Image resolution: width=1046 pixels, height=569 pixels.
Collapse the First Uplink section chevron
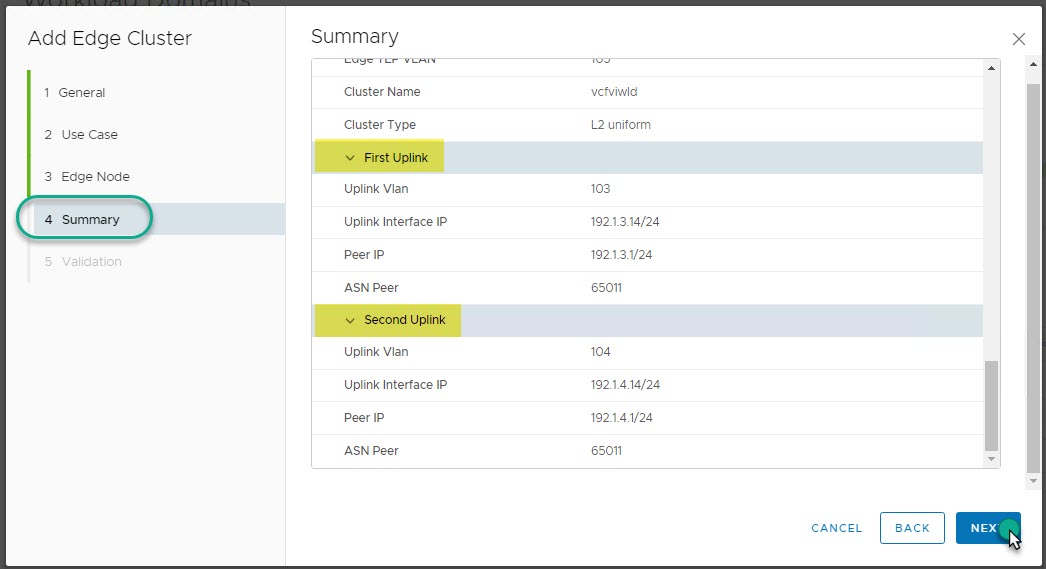pos(350,158)
